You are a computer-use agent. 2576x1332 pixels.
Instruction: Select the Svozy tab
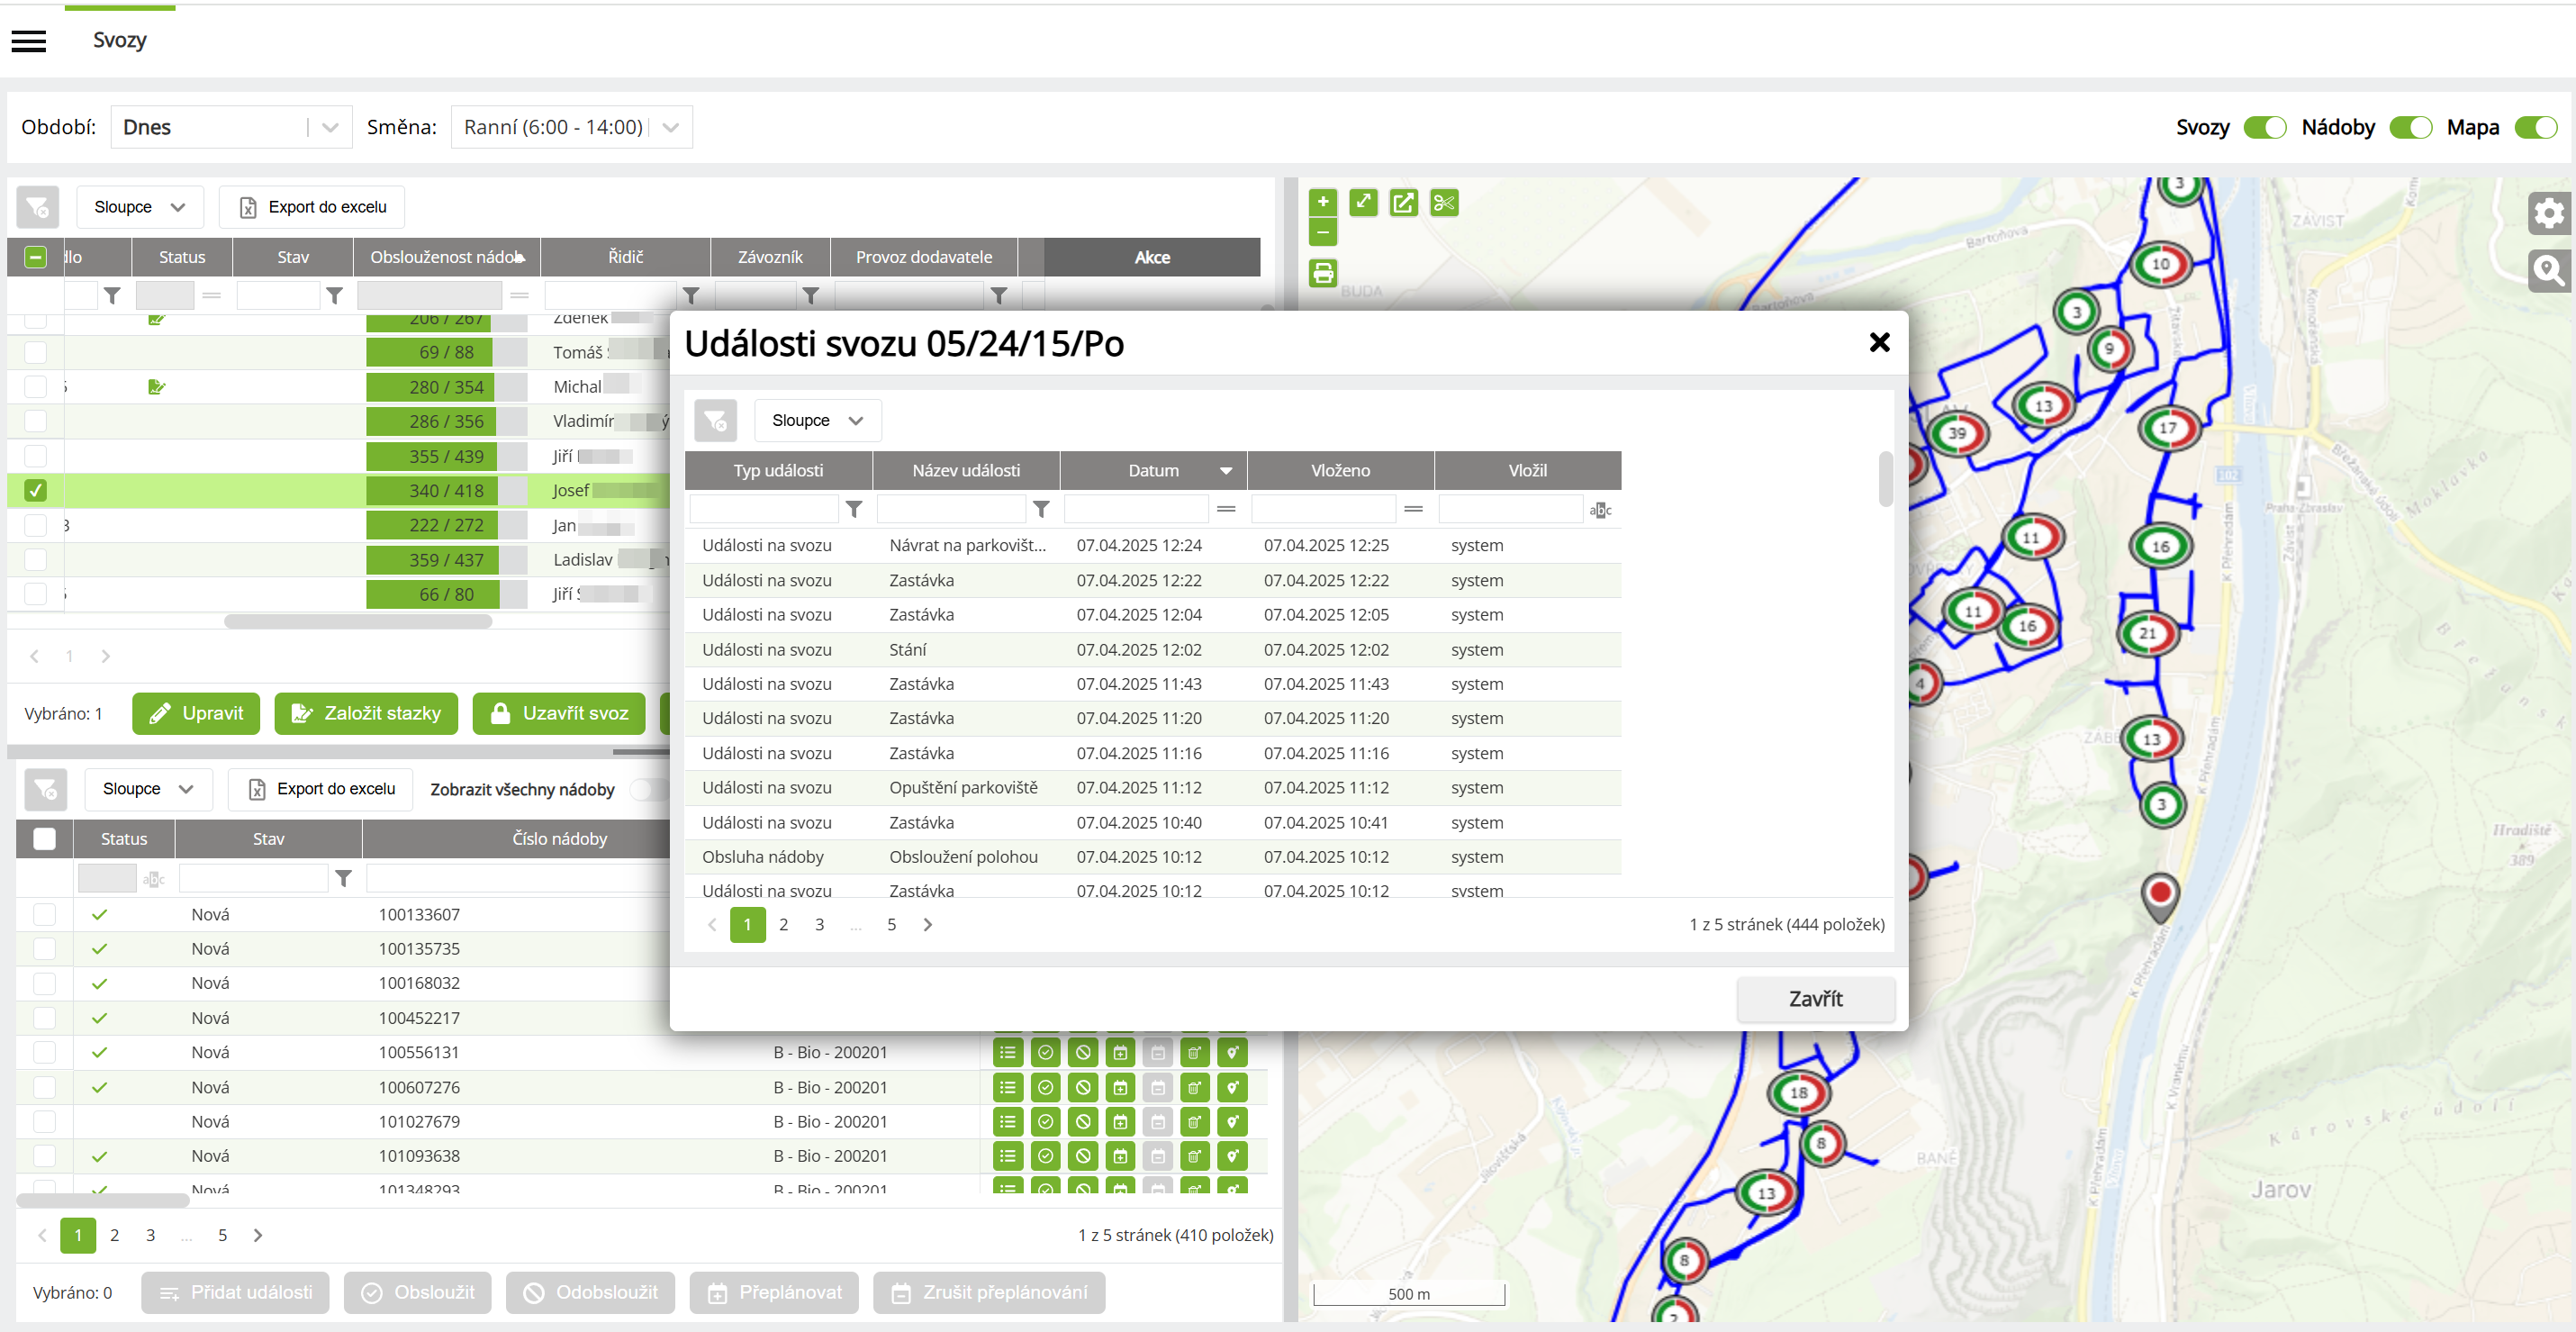pyautogui.click(x=120, y=41)
